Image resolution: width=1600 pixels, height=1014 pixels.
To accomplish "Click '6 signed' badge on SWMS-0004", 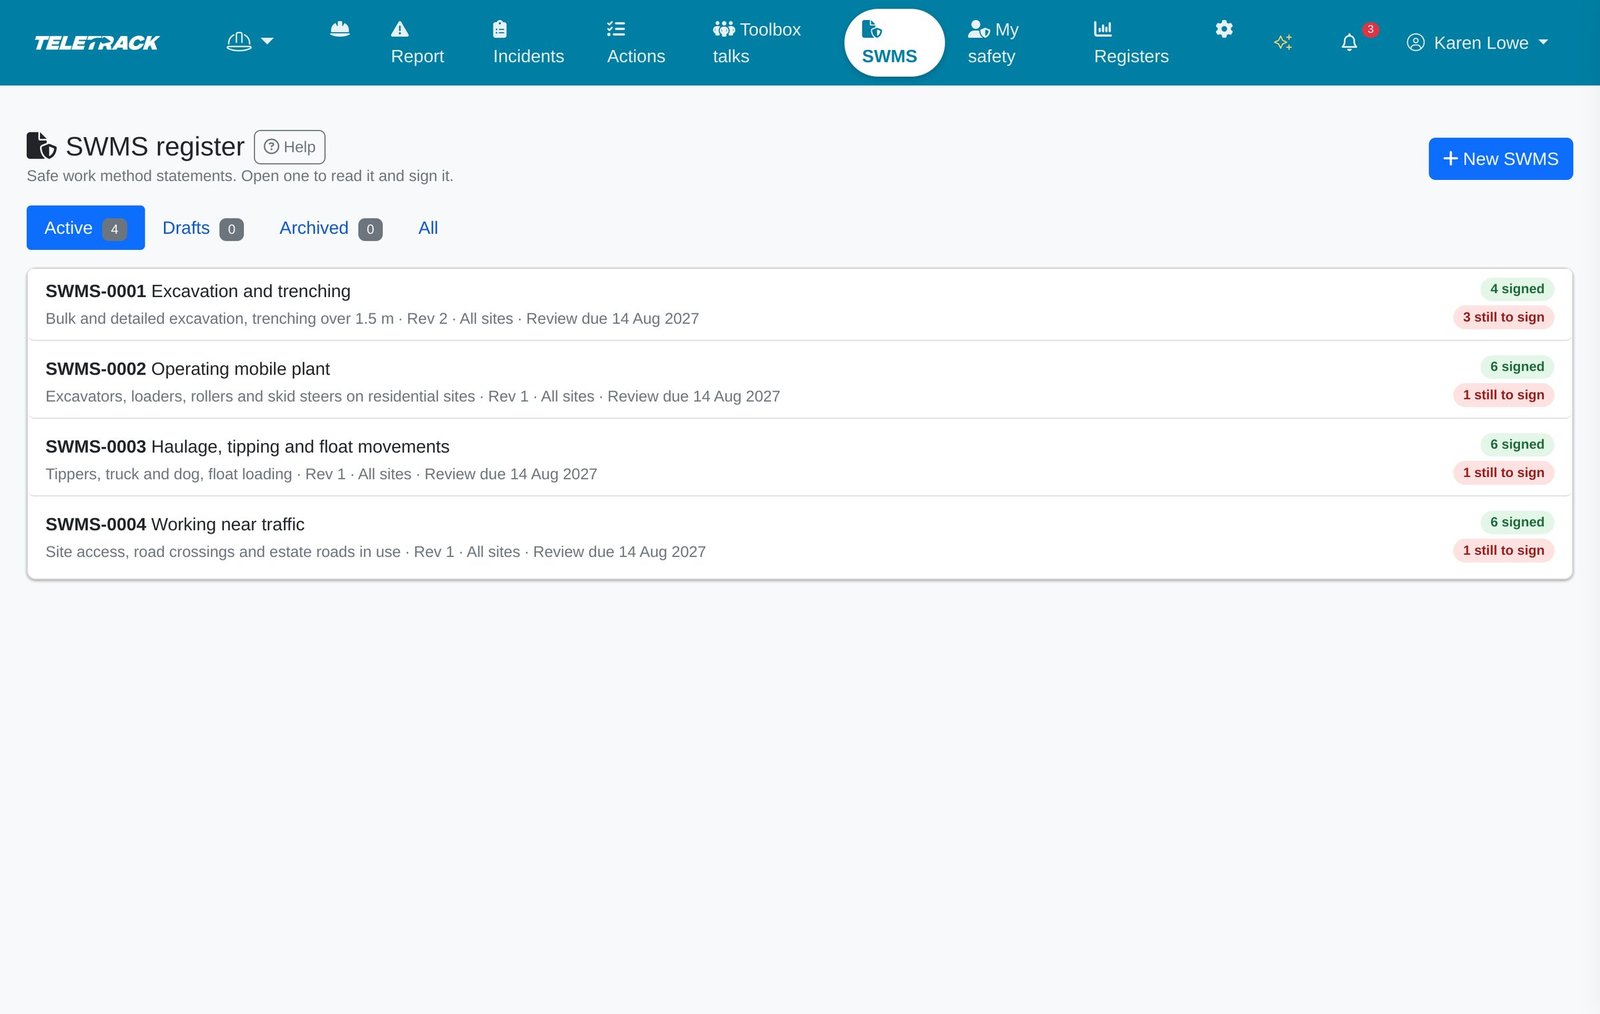I will [x=1517, y=522].
